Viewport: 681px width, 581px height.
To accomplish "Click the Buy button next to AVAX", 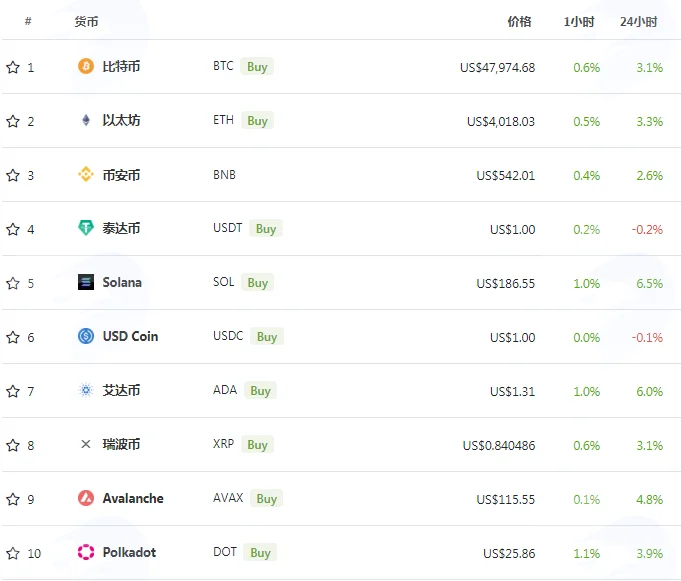I will tap(266, 498).
